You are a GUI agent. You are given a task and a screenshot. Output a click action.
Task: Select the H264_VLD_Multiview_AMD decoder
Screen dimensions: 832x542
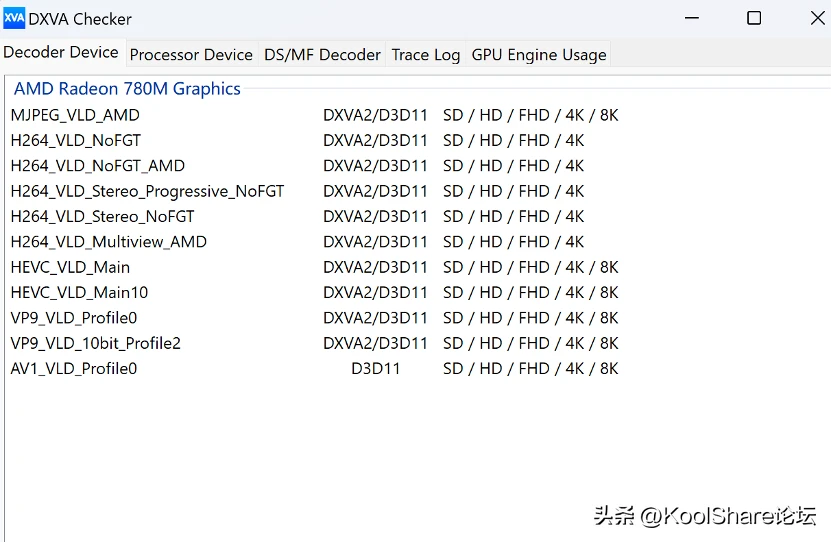coord(109,242)
